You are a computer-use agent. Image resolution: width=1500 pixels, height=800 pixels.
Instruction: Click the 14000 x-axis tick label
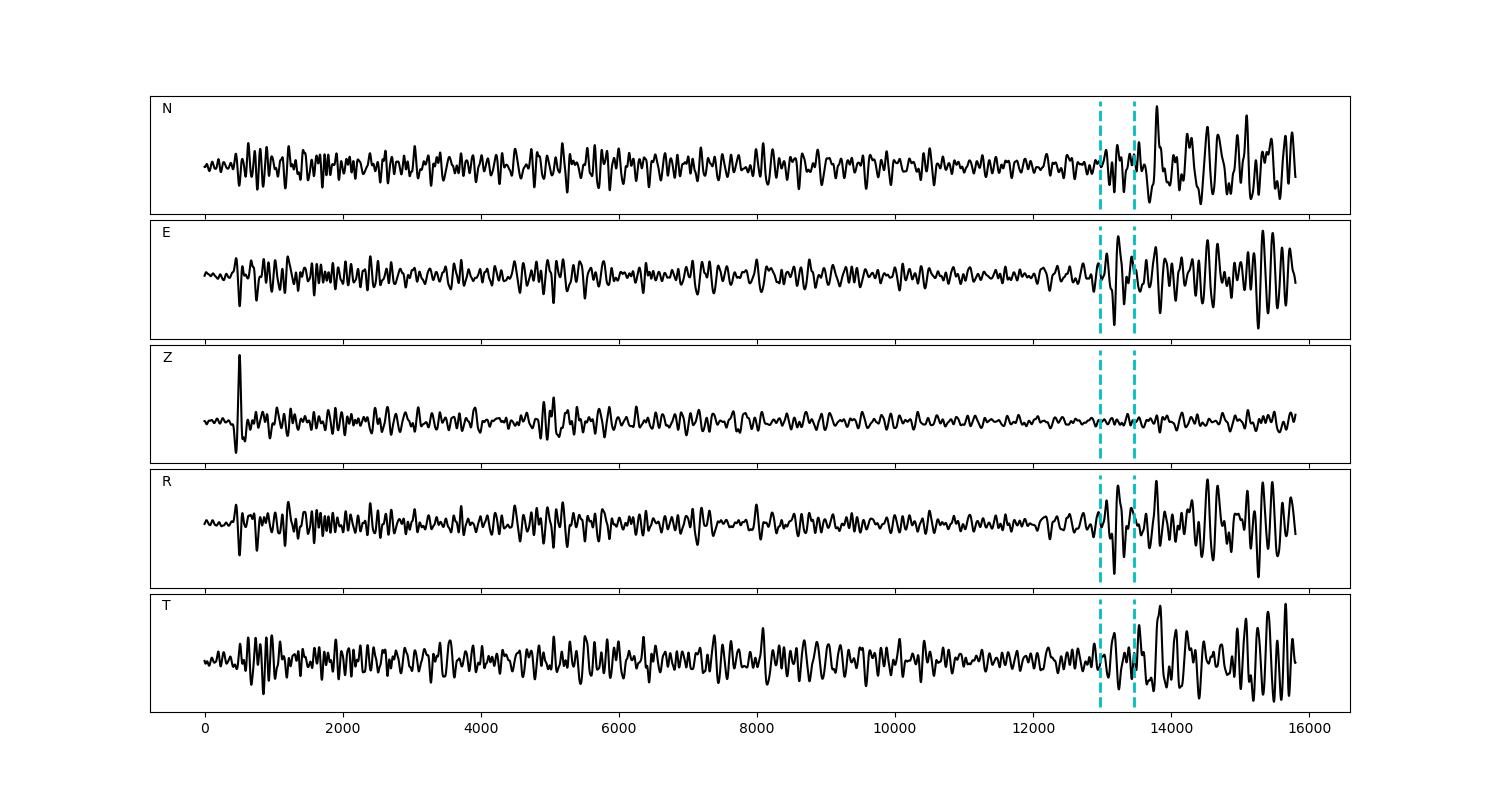(1171, 730)
